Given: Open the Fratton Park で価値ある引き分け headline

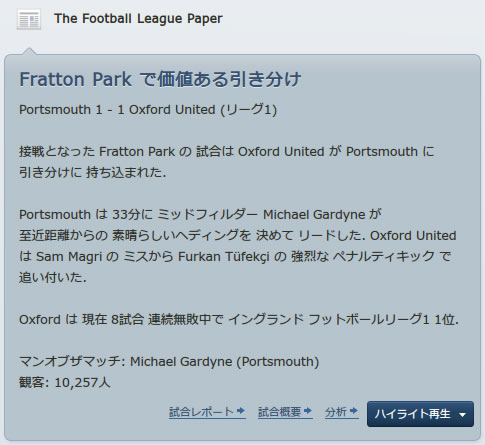Looking at the screenshot, I should pos(160,79).
